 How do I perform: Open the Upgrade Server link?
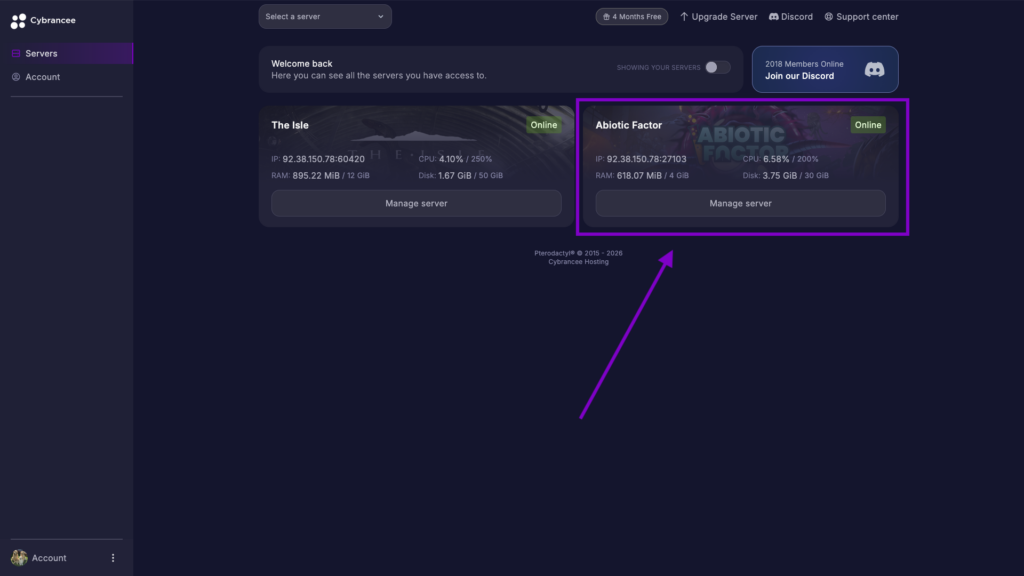pos(718,16)
